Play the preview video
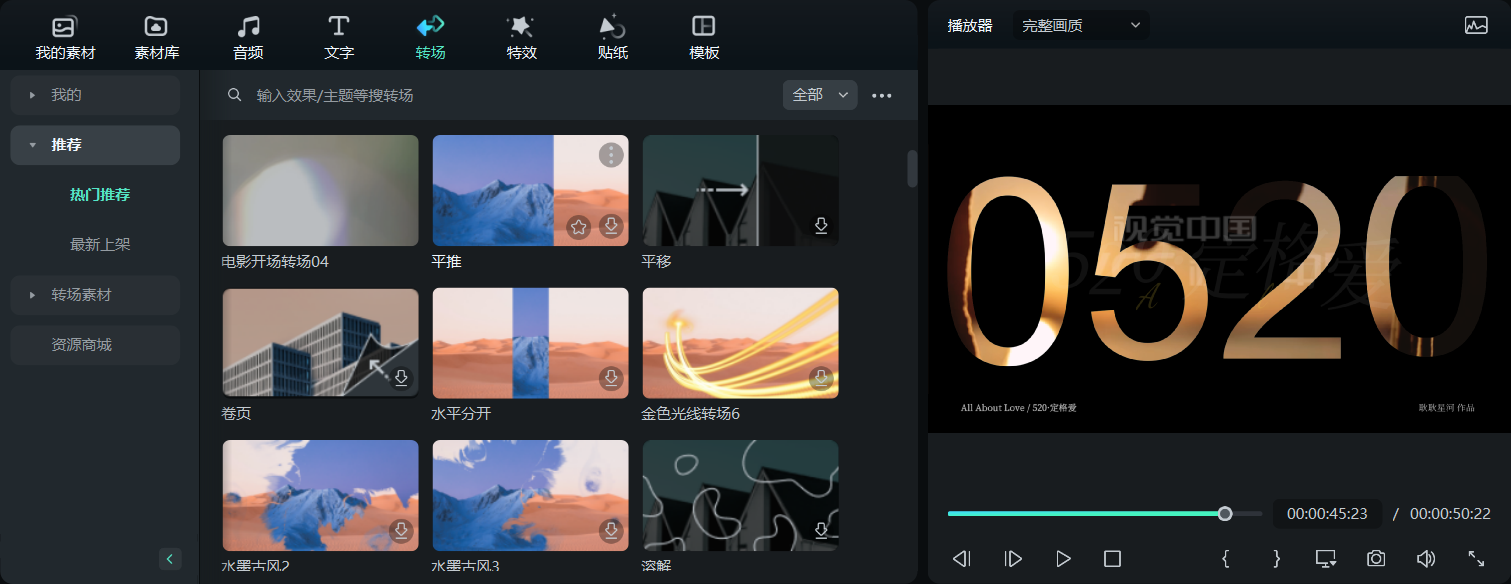This screenshot has height=584, width=1511. pyautogui.click(x=1063, y=559)
